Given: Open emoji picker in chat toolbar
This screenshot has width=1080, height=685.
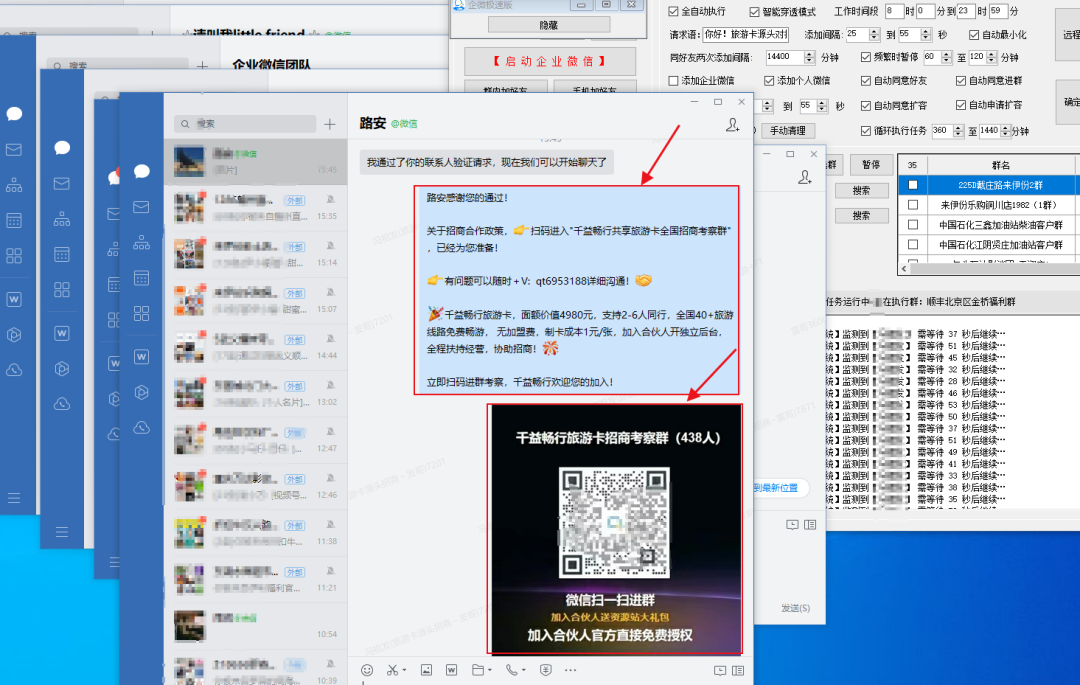Looking at the screenshot, I should click(367, 670).
